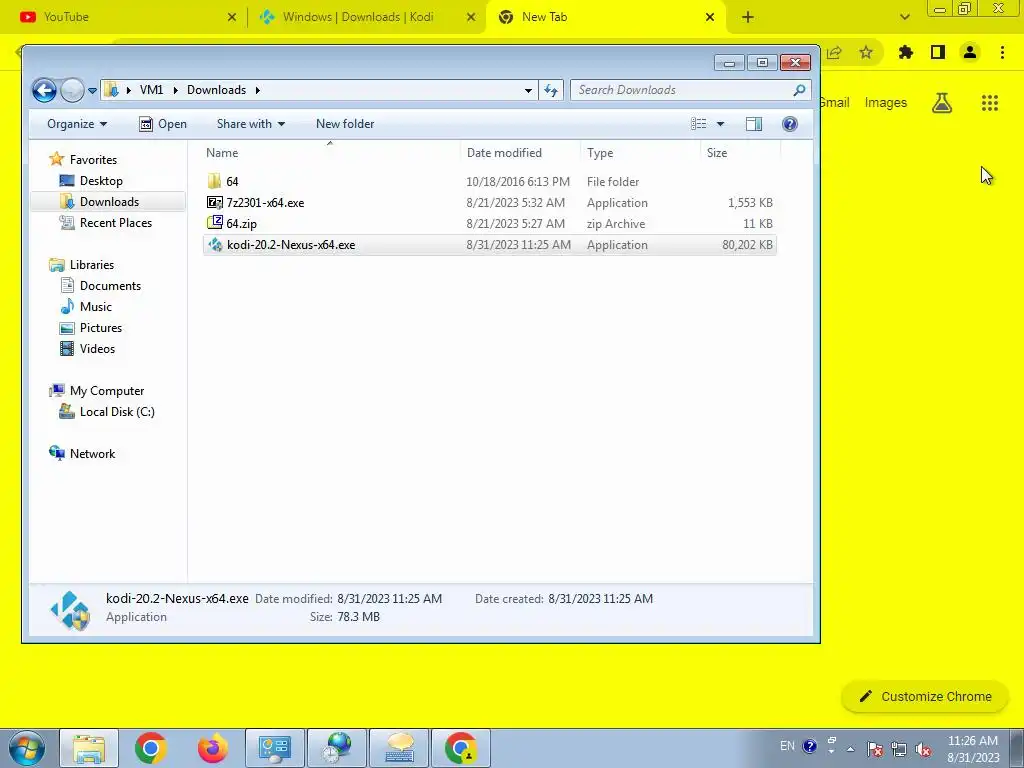Open the address bar history dropdown
Screen dimensions: 1024x768
tap(528, 90)
